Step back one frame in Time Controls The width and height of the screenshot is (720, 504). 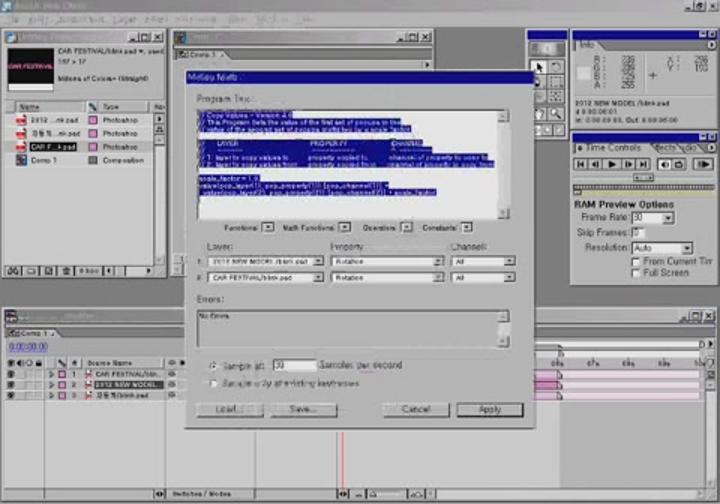pos(596,164)
